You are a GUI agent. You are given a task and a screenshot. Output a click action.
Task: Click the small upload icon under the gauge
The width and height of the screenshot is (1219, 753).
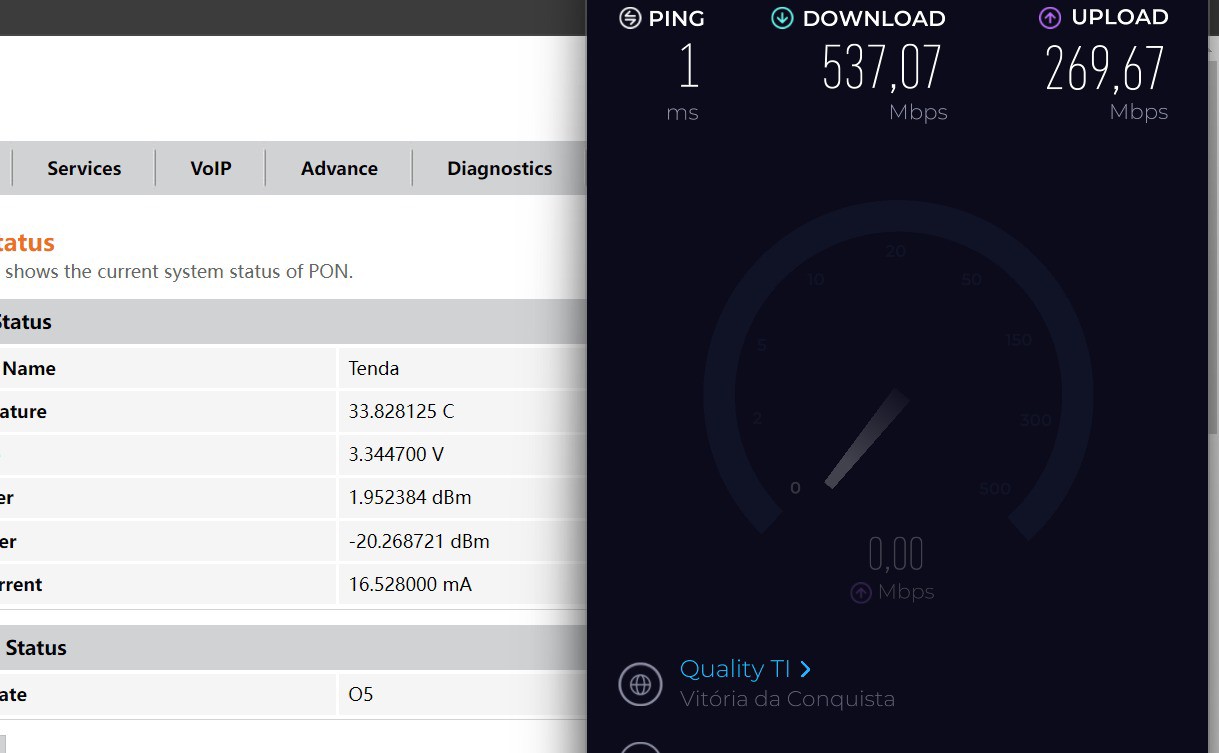(x=860, y=593)
